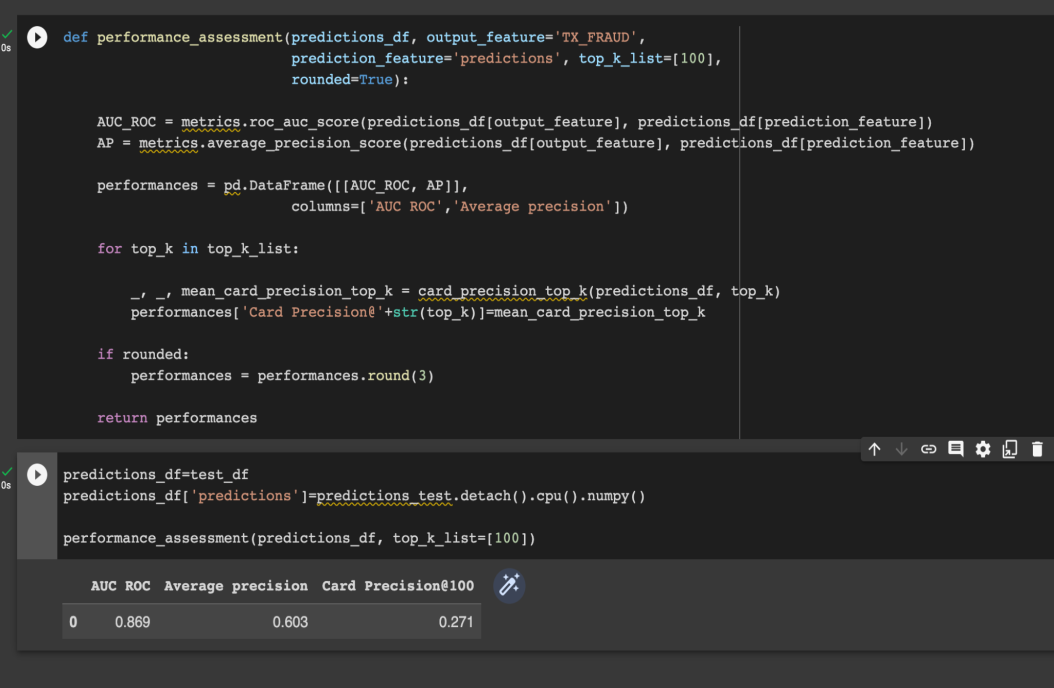Click the AUC ROC column header
Screen dimensions: 1054x688
[x=120, y=586]
